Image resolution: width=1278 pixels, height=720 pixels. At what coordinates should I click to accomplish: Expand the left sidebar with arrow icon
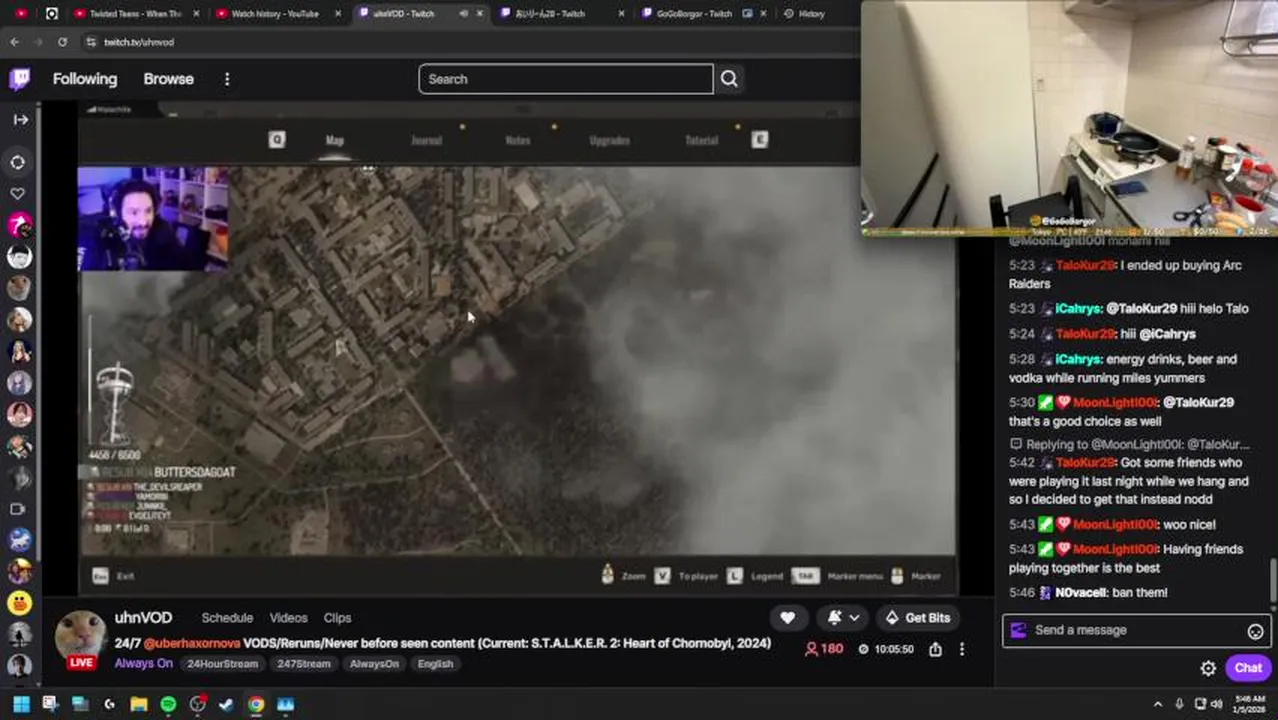click(20, 119)
